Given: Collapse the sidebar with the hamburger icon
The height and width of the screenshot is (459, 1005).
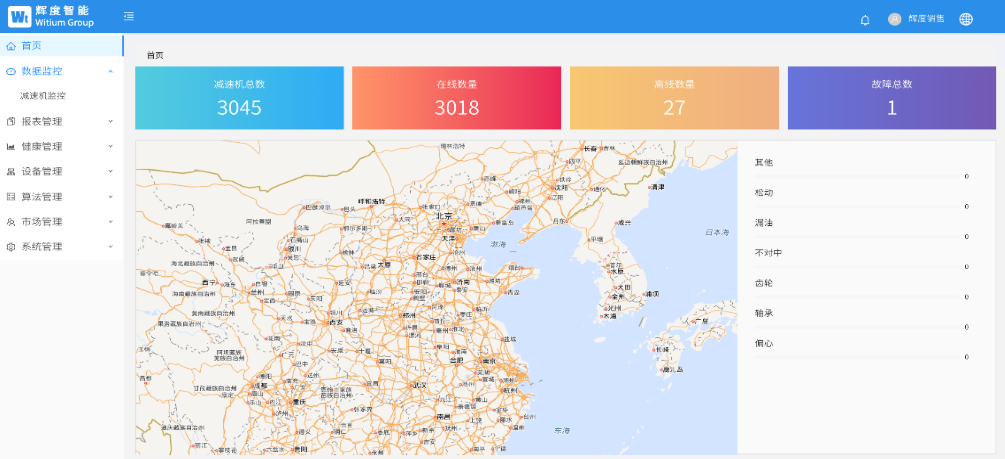Looking at the screenshot, I should (128, 16).
